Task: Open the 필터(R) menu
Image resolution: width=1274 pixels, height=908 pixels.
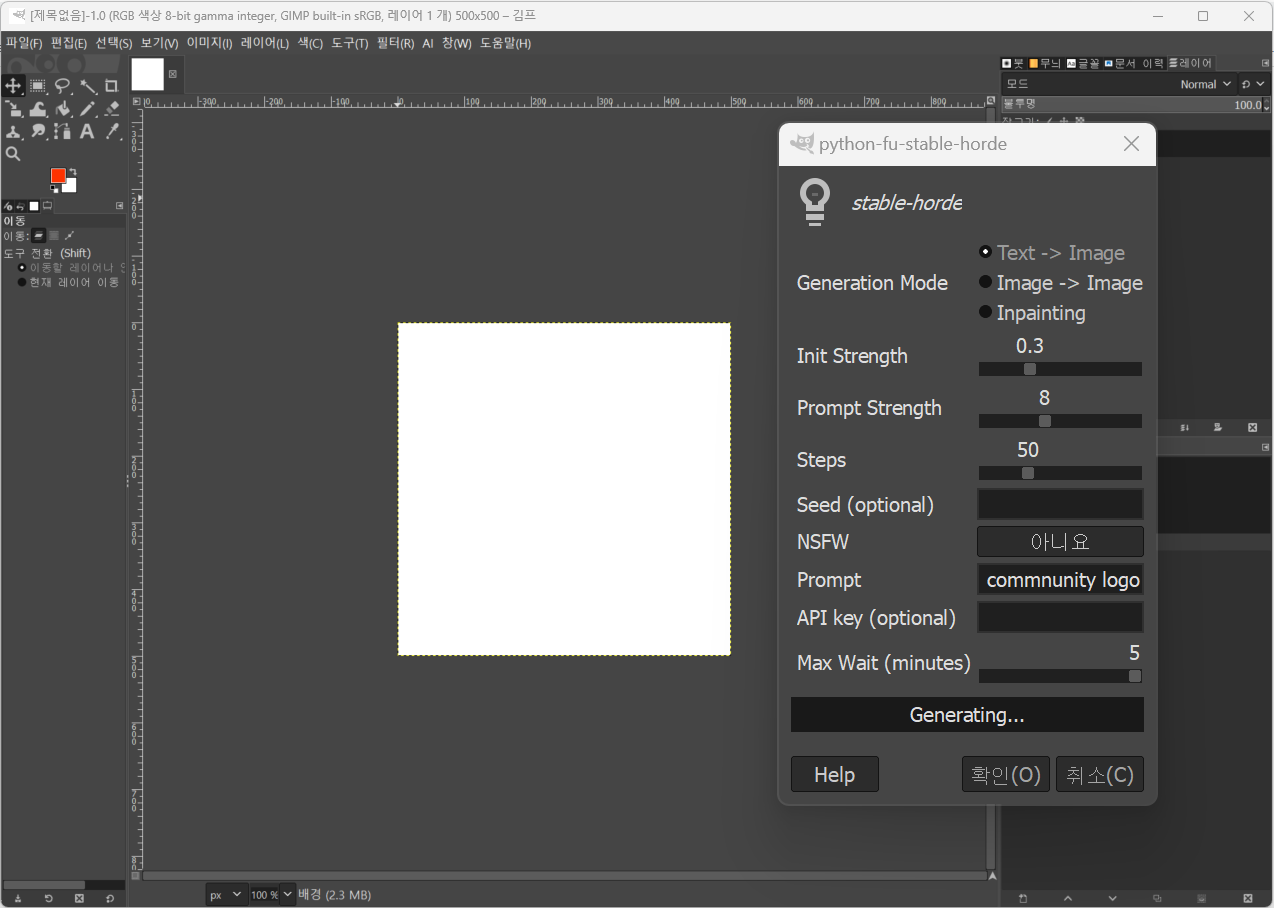Action: coord(395,43)
